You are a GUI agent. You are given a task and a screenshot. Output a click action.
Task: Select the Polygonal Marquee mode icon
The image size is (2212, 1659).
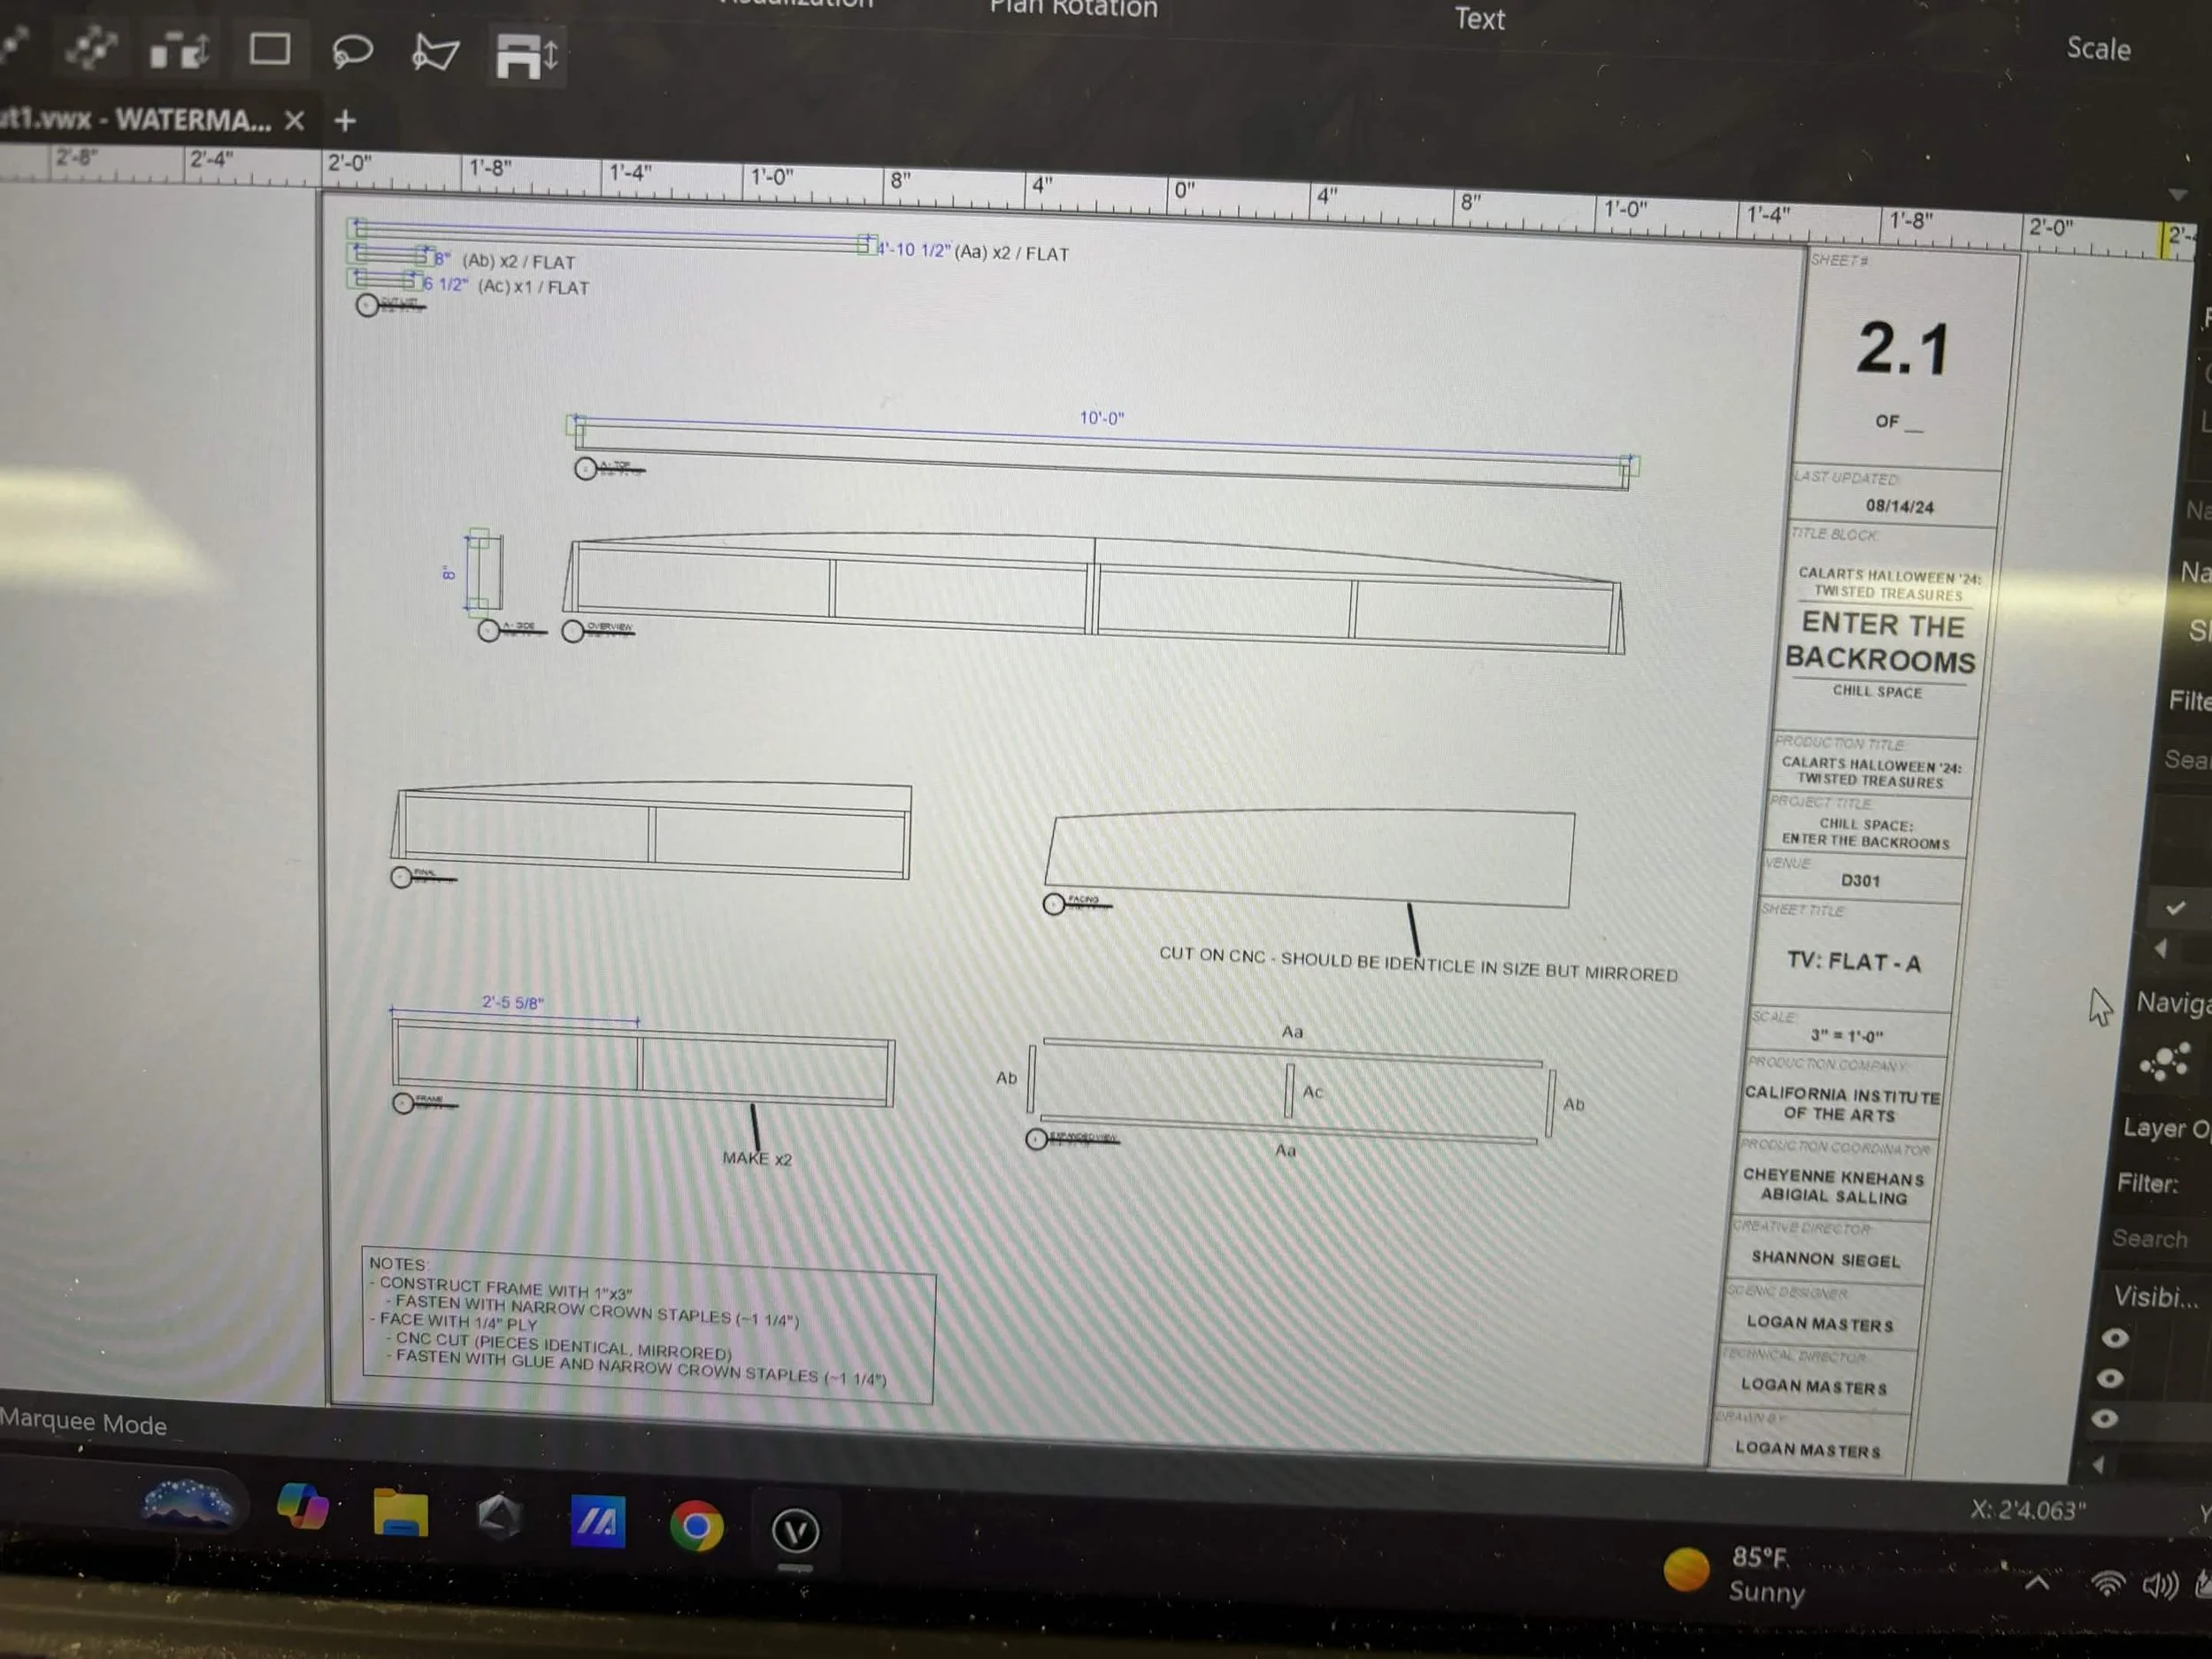click(435, 52)
